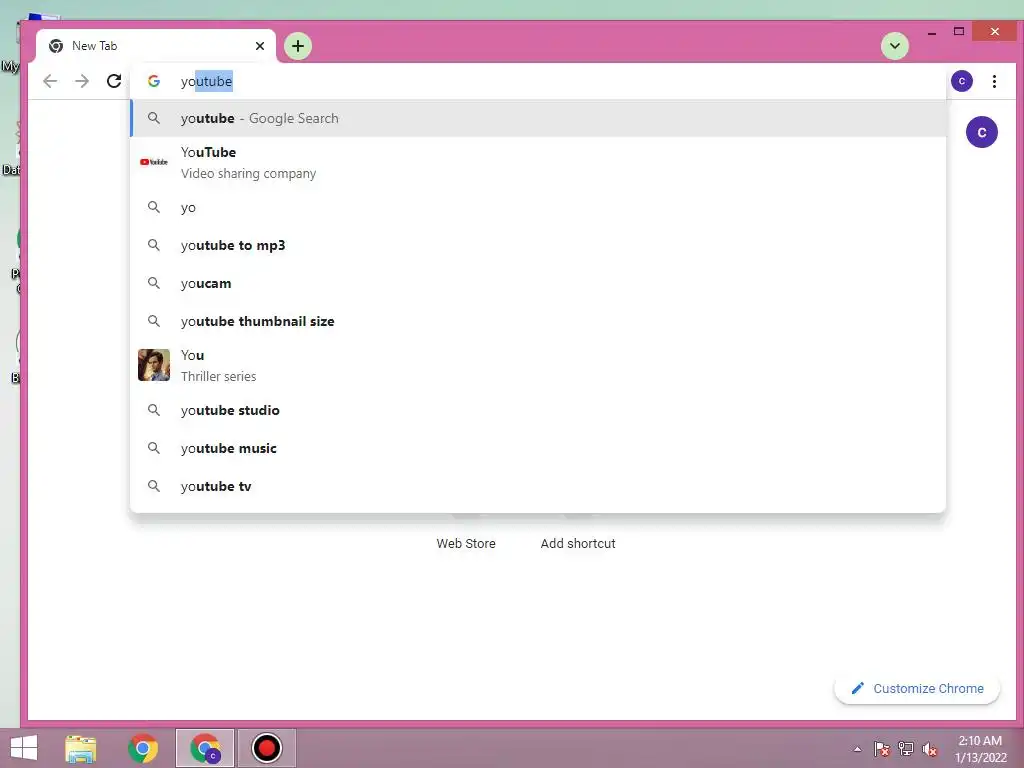Click the network status tray icon
This screenshot has width=1024, height=768.
[x=906, y=749]
